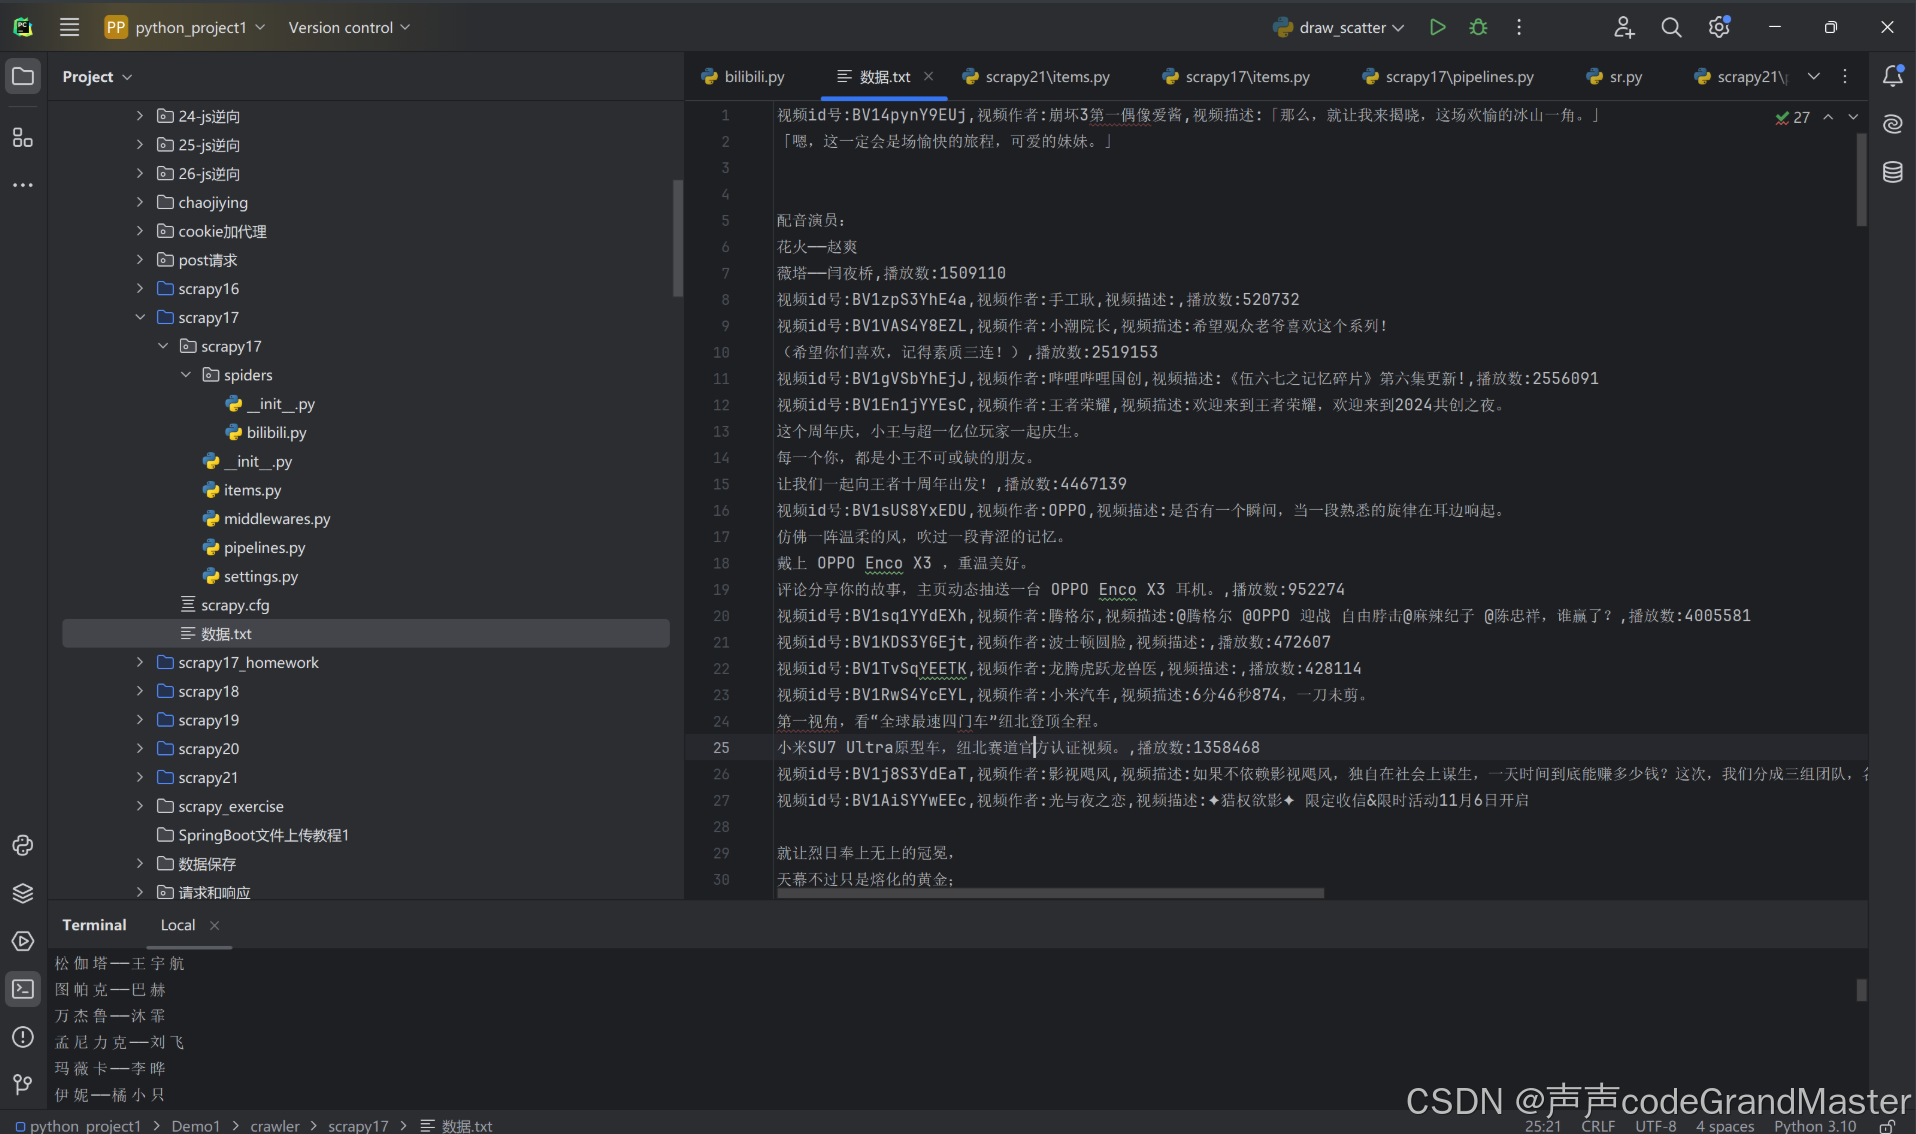The image size is (1916, 1134).
Task: Toggle the read-only lock in status bar
Action: (x=1887, y=1126)
